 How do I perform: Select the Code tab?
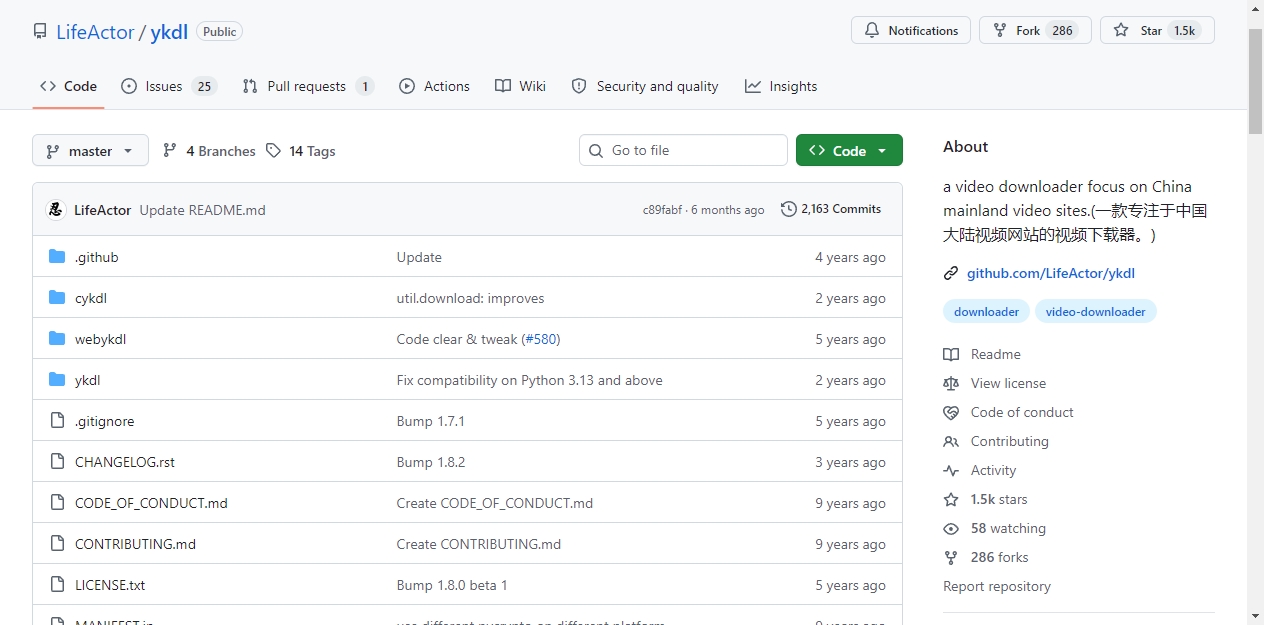pyautogui.click(x=68, y=86)
